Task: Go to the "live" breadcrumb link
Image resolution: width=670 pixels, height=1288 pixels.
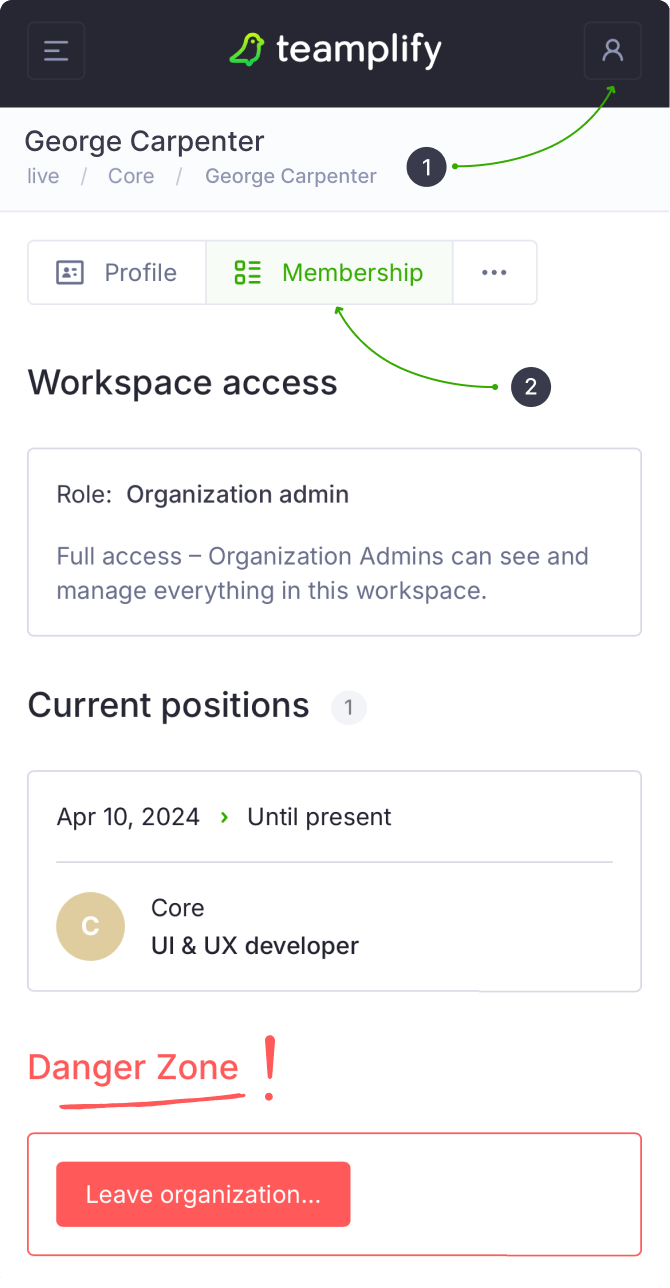Action: (42, 177)
